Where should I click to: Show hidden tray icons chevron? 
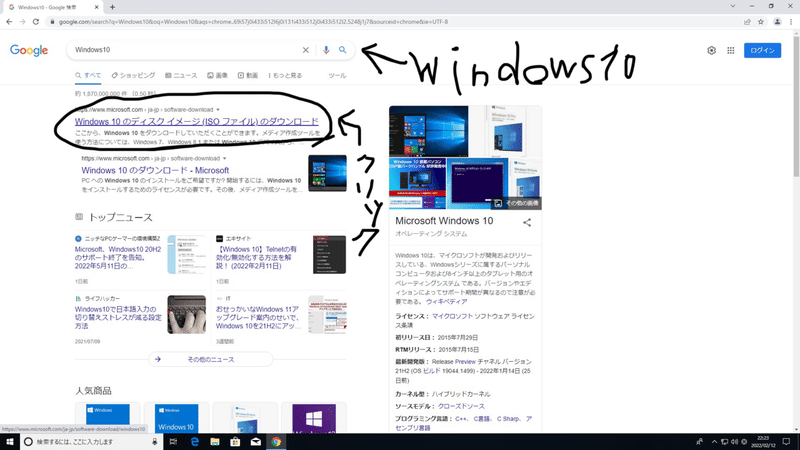tap(714, 442)
